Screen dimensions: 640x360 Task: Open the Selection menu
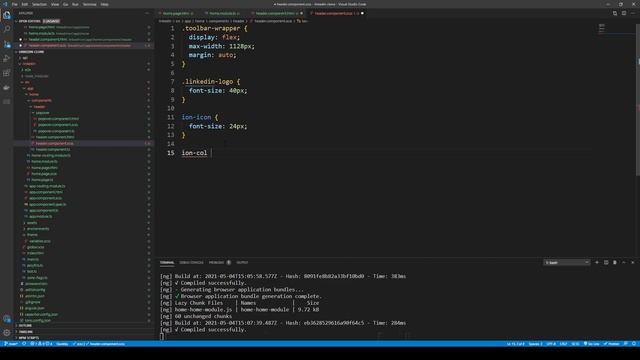tap(39, 4)
